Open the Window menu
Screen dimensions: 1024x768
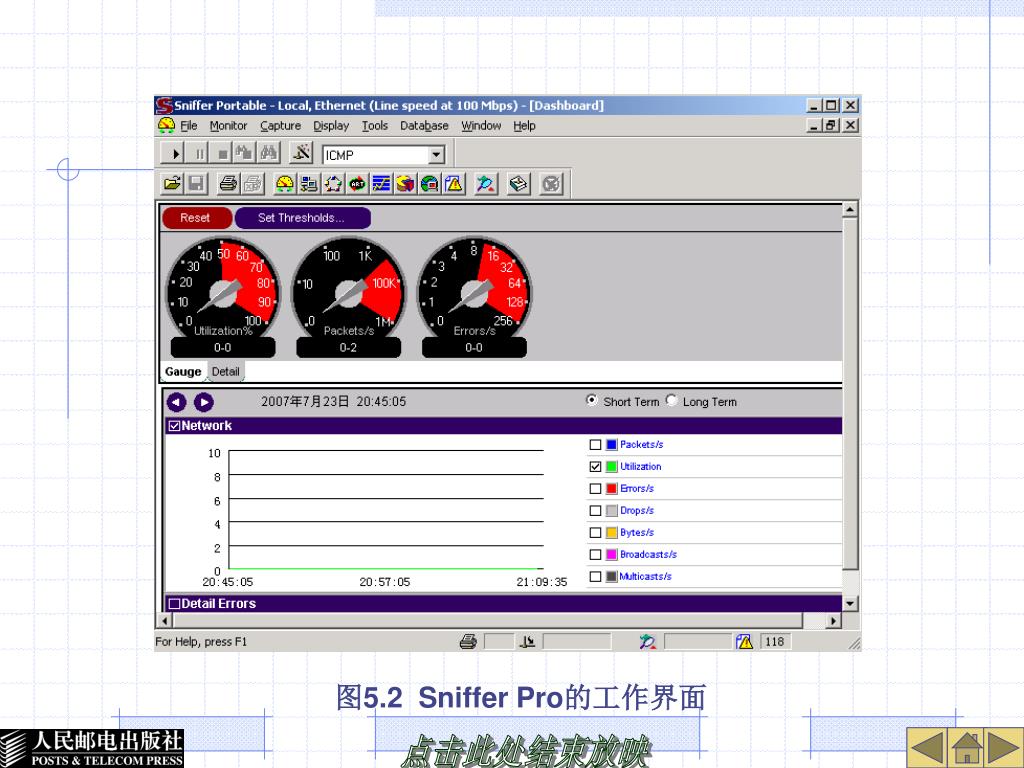pos(481,125)
